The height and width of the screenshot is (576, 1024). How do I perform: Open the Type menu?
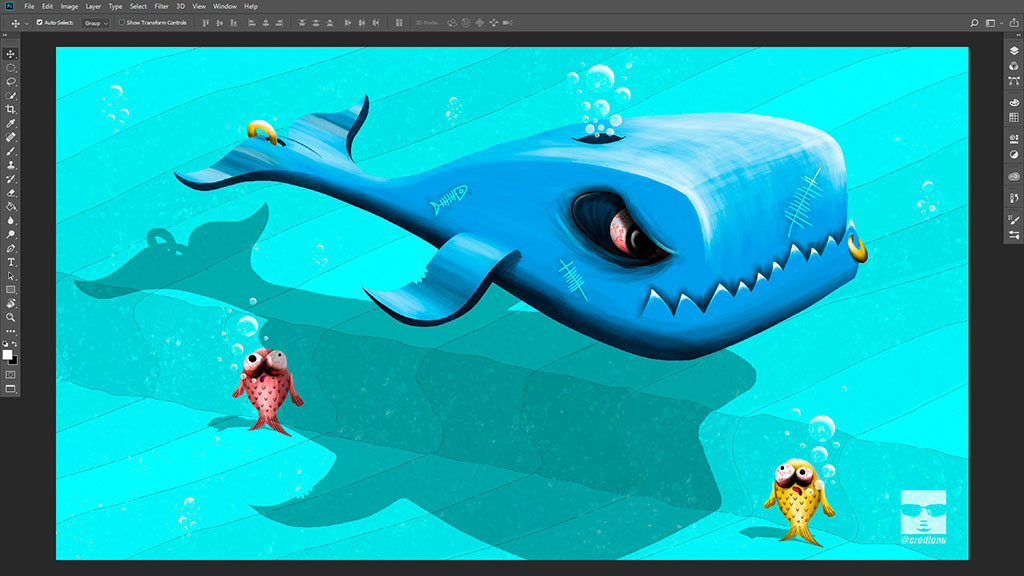pos(116,7)
